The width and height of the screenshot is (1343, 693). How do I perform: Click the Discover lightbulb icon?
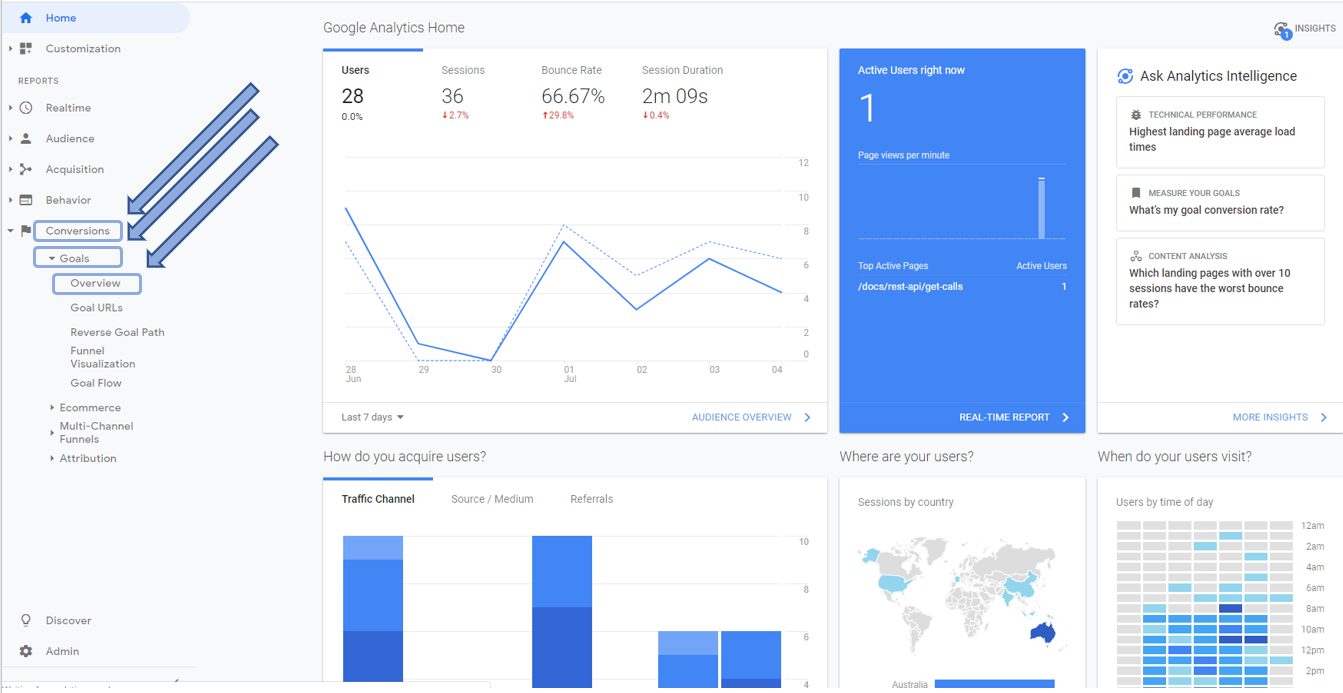[26, 620]
